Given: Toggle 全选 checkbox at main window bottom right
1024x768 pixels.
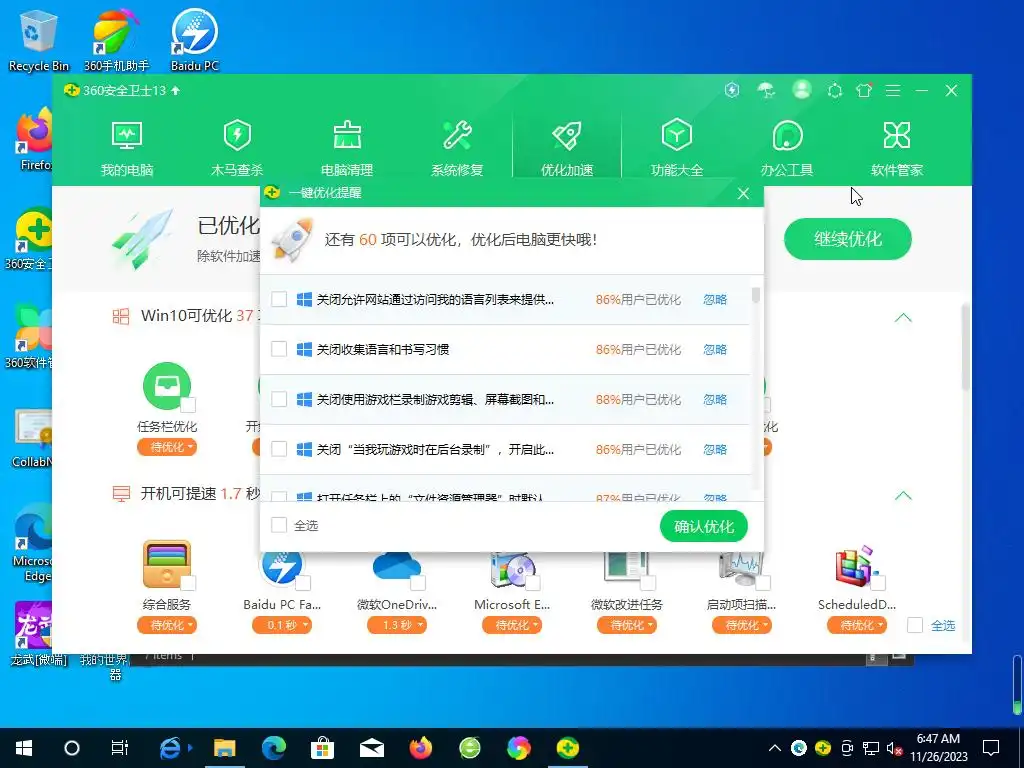Looking at the screenshot, I should pyautogui.click(x=915, y=625).
